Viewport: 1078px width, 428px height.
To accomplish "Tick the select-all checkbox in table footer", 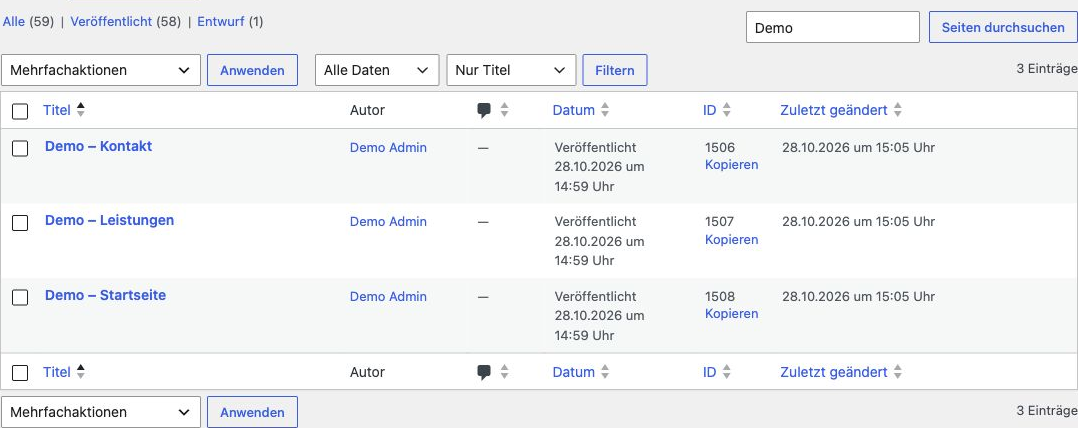I will (x=20, y=373).
